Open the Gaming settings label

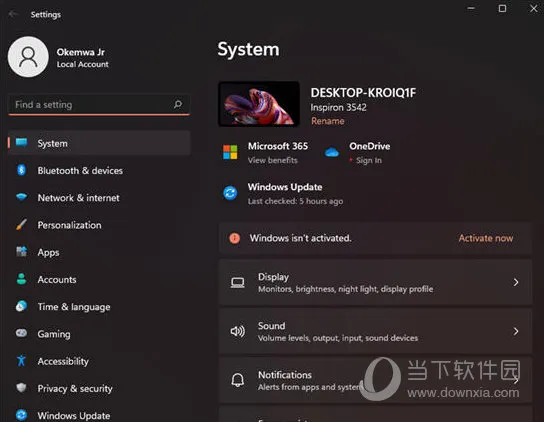pos(54,334)
